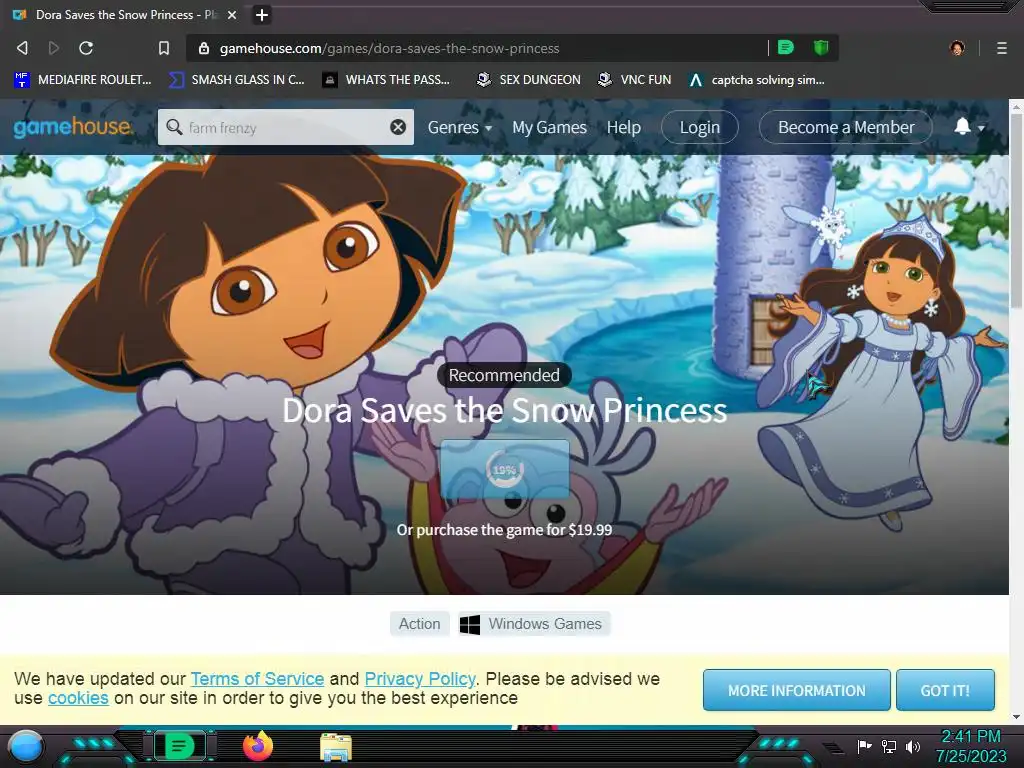Clear the search field with the X icon
Viewport: 1024px width, 768px height.
pyautogui.click(x=398, y=127)
